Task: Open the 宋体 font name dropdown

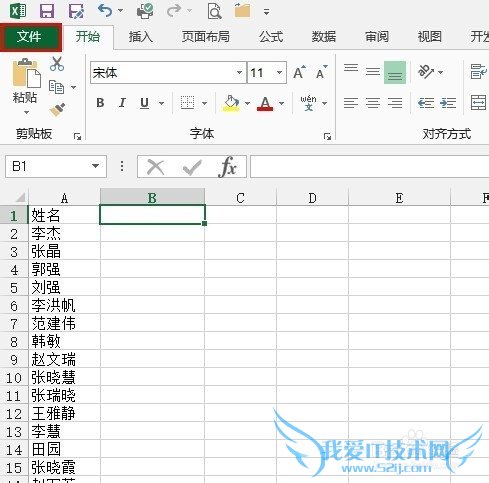Action: pyautogui.click(x=239, y=72)
